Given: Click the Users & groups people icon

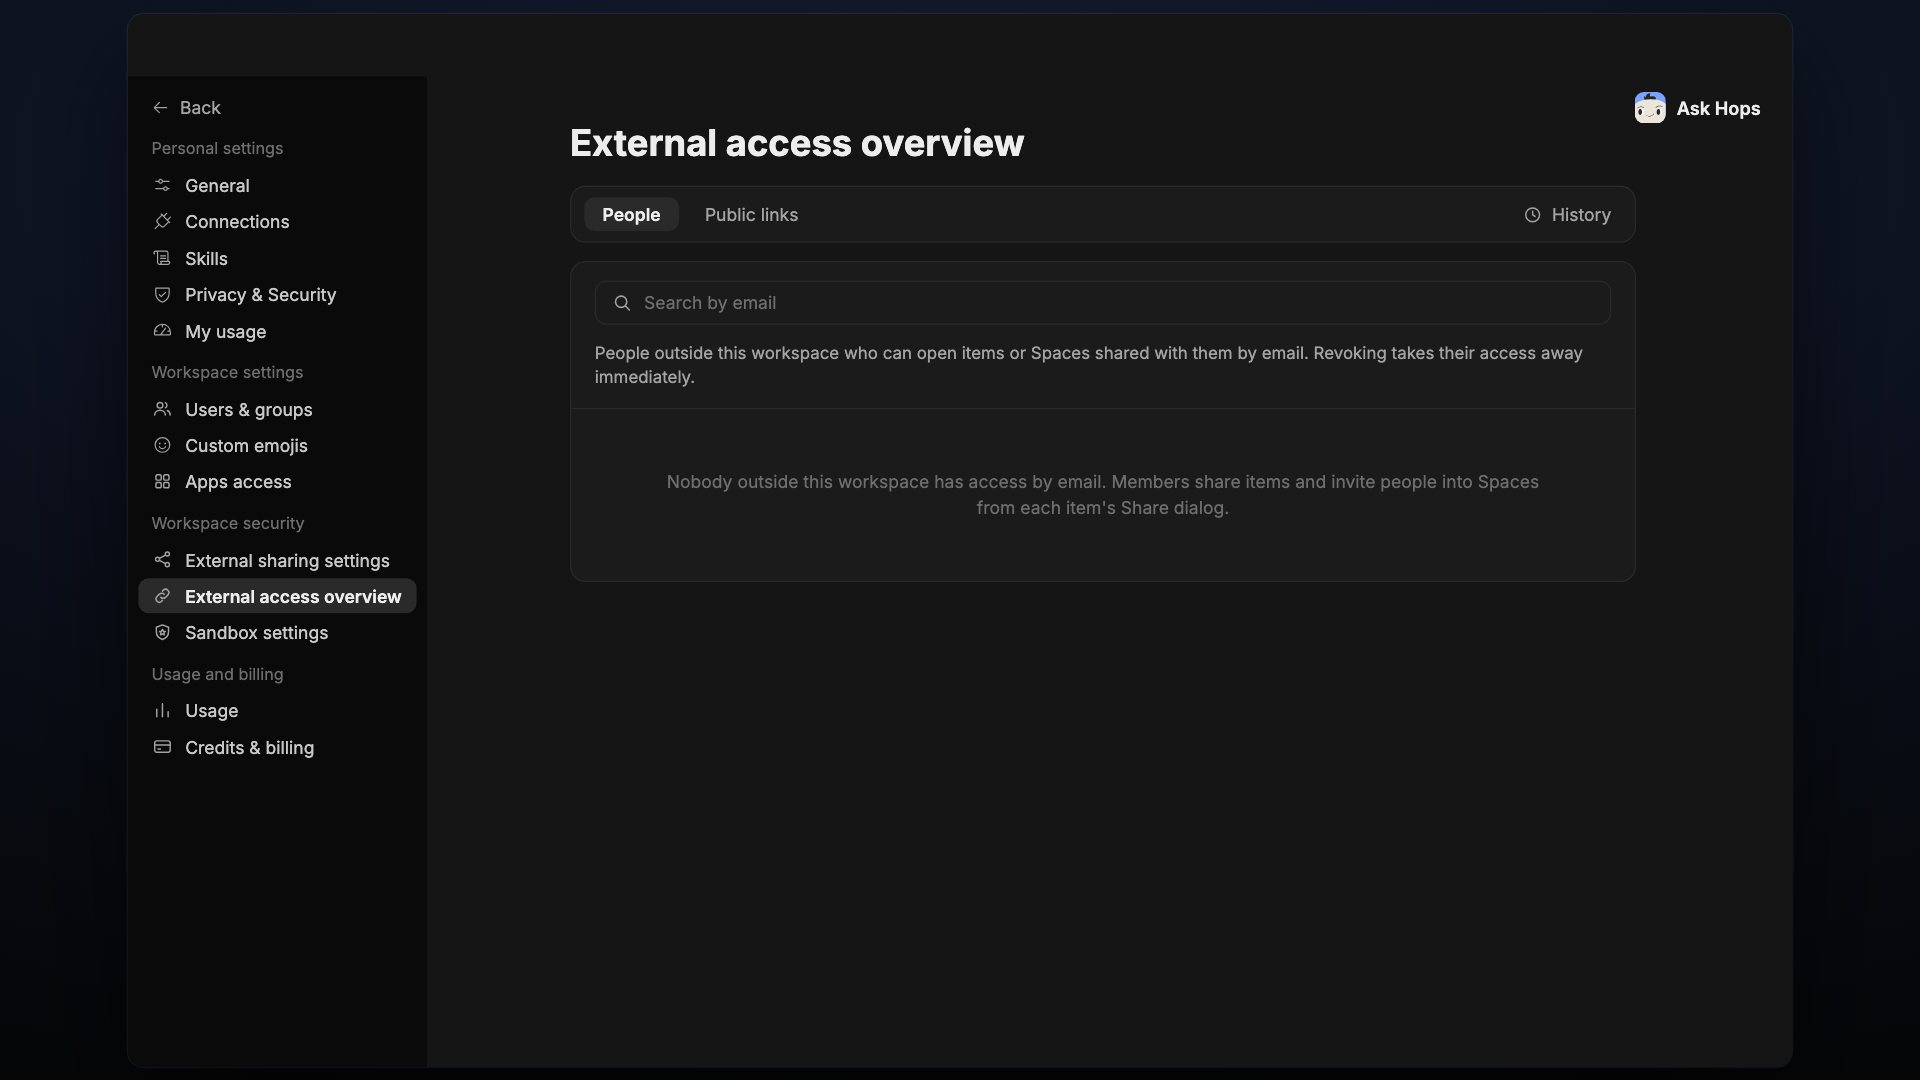Looking at the screenshot, I should pyautogui.click(x=162, y=409).
